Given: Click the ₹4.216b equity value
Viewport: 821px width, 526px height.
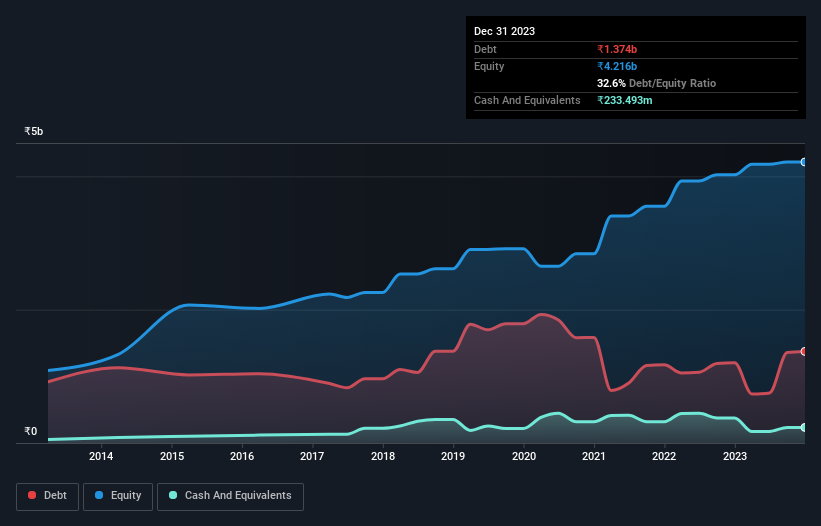Looking at the screenshot, I should (x=617, y=66).
